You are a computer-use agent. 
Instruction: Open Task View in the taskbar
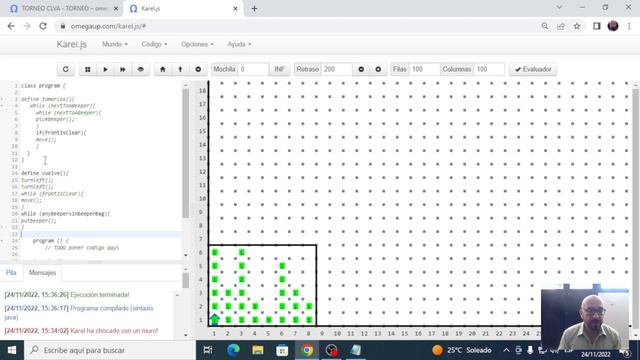[x=208, y=350]
